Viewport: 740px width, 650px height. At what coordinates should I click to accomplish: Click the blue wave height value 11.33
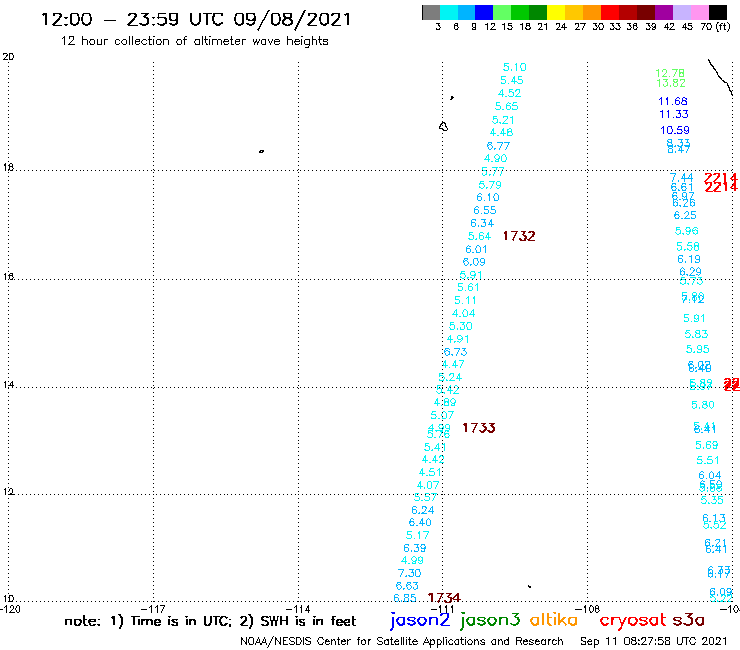click(673, 114)
